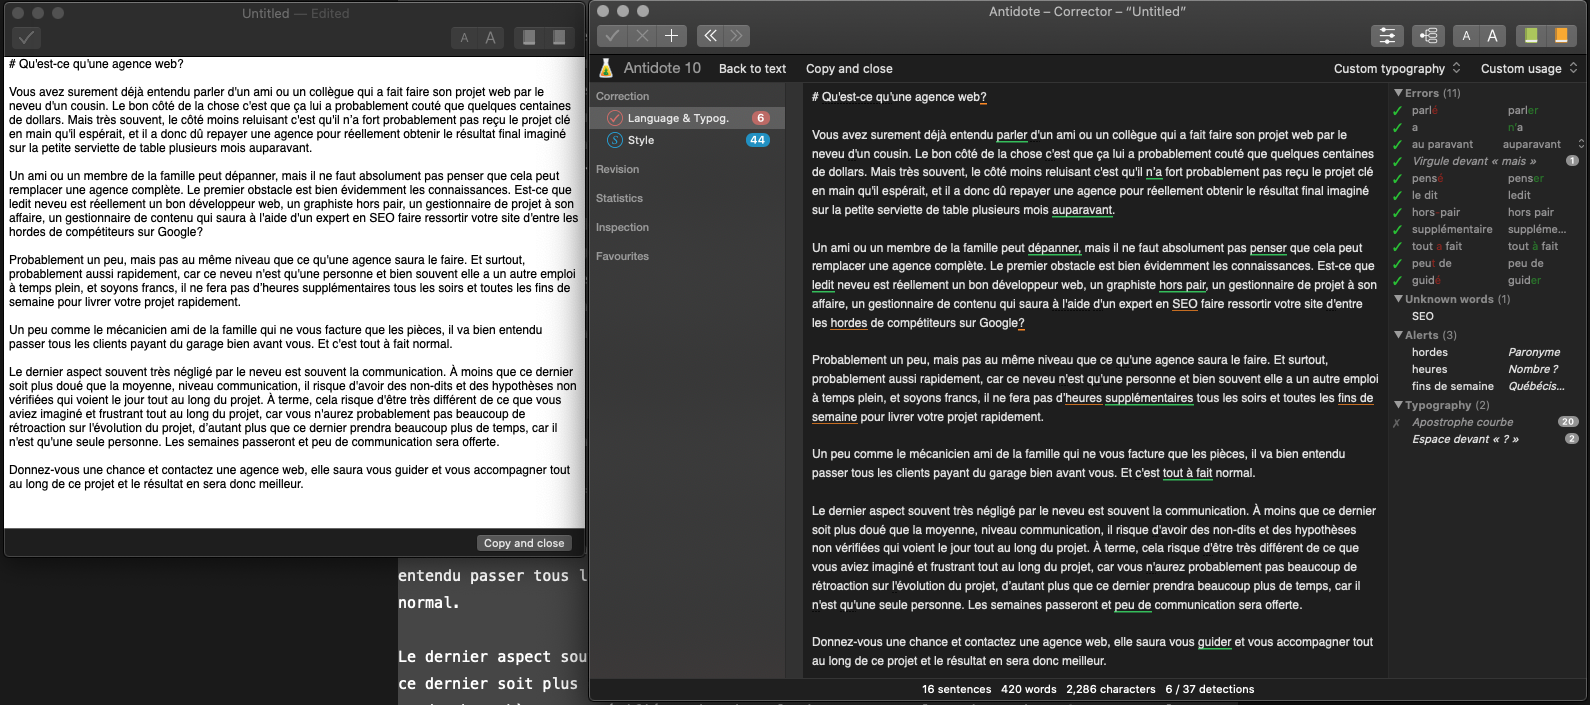Click the add (+) button in Corrector toolbar
This screenshot has width=1590, height=705.
(x=671, y=36)
